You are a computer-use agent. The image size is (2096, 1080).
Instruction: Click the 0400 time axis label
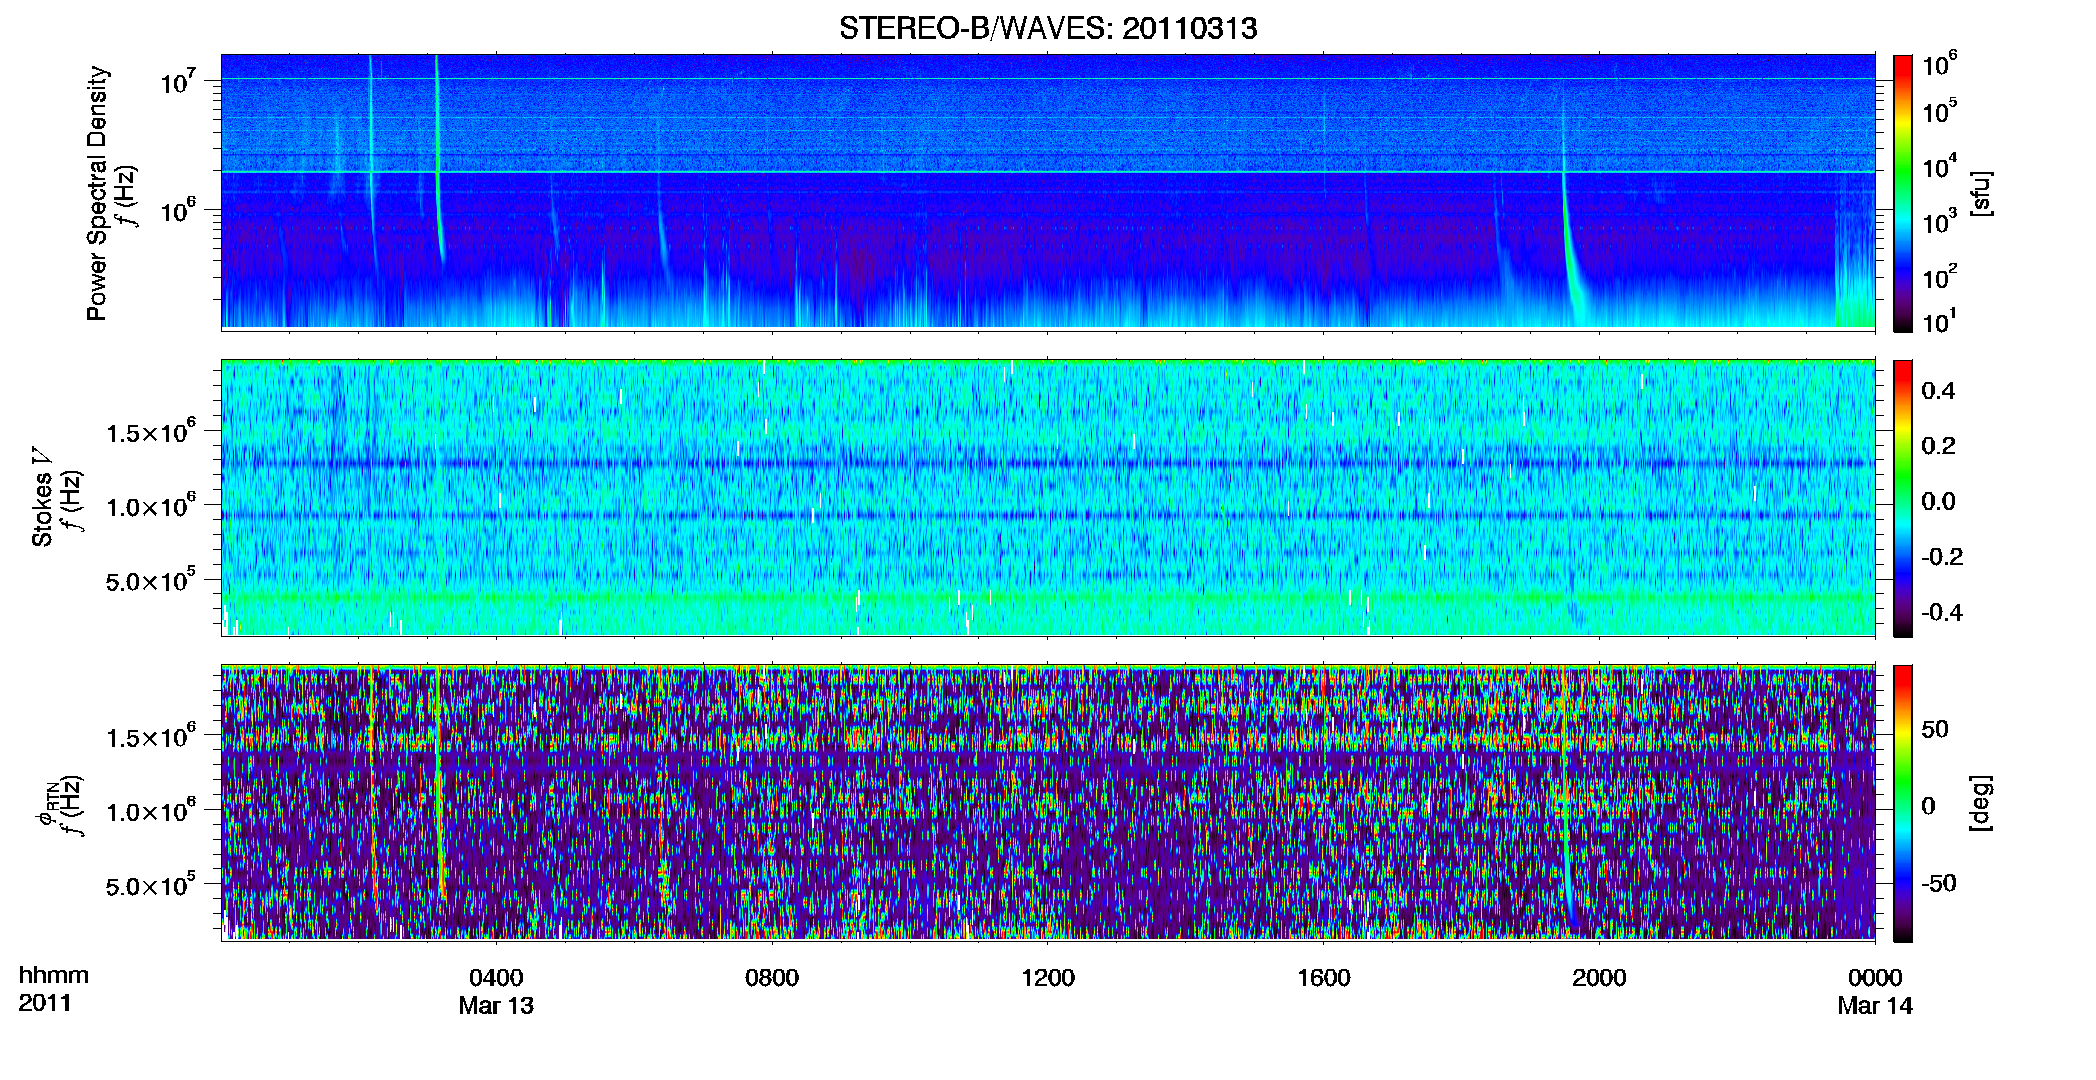(496, 977)
